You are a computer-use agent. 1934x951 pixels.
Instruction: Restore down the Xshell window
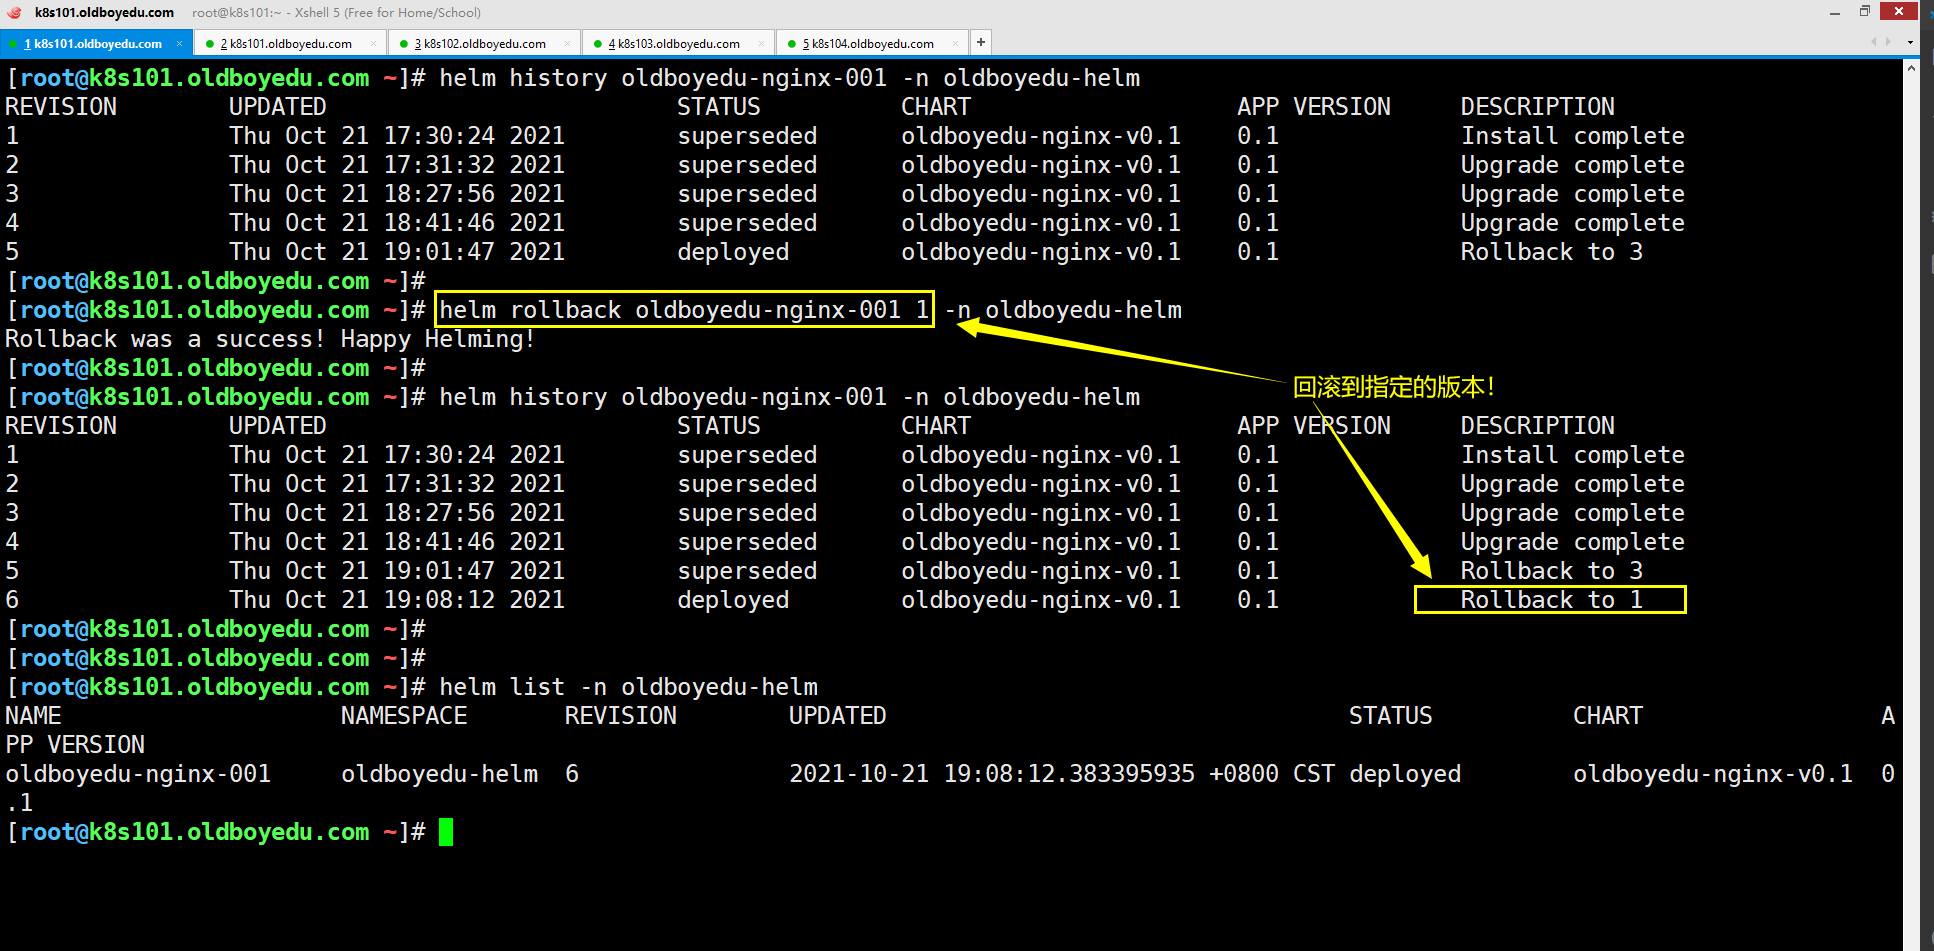click(x=1865, y=12)
